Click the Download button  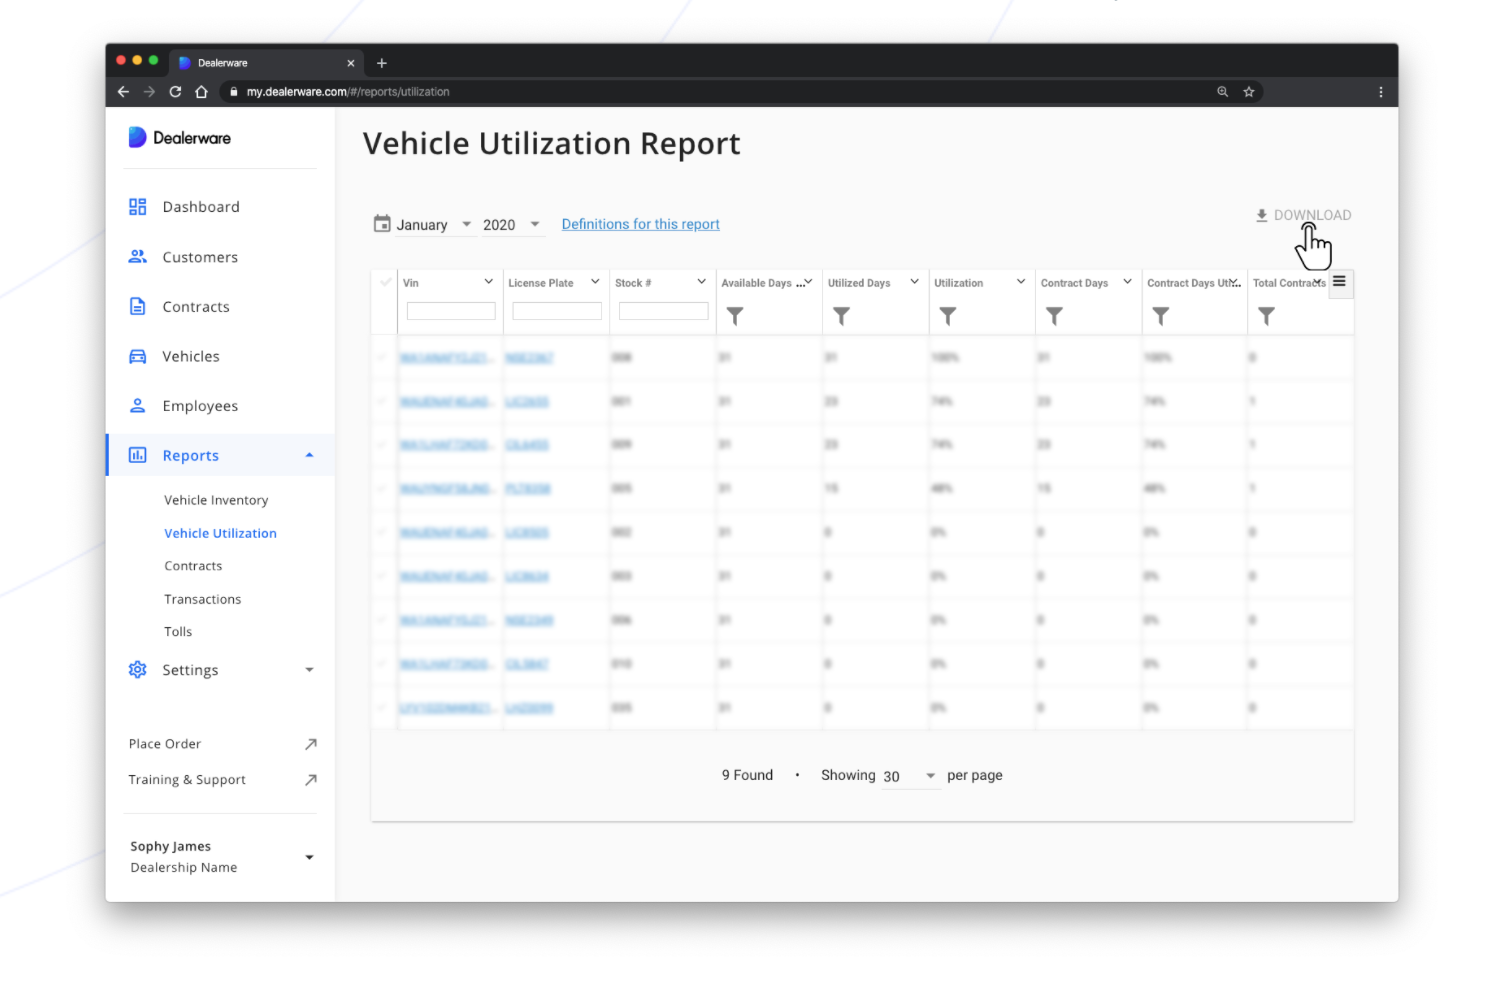point(1303,214)
